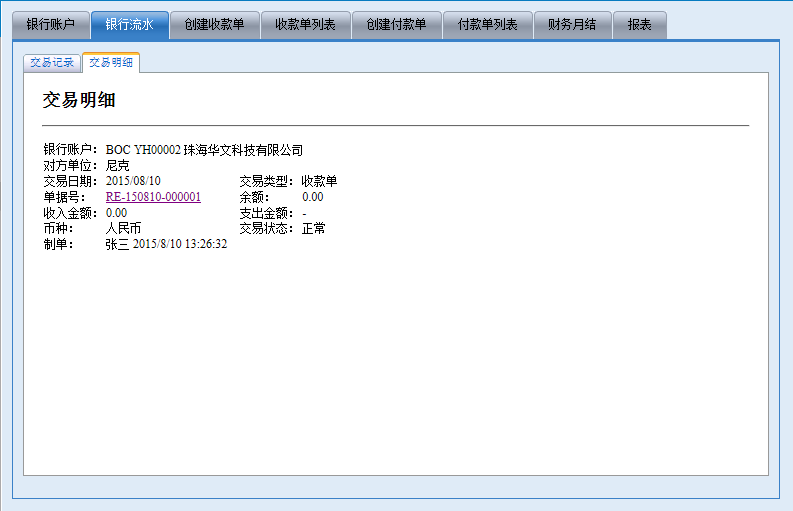Click the 币种： field label
This screenshot has height=511, width=793.
58,228
